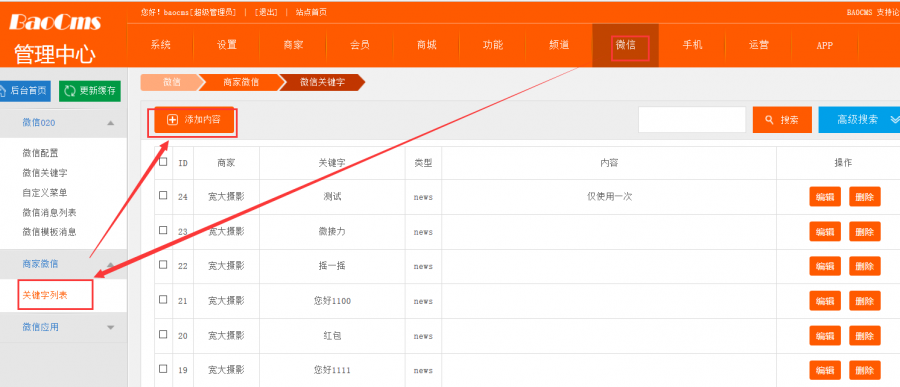Collapse the 微信O2O section arrow
The width and height of the screenshot is (900, 387).
pyautogui.click(x=111, y=123)
